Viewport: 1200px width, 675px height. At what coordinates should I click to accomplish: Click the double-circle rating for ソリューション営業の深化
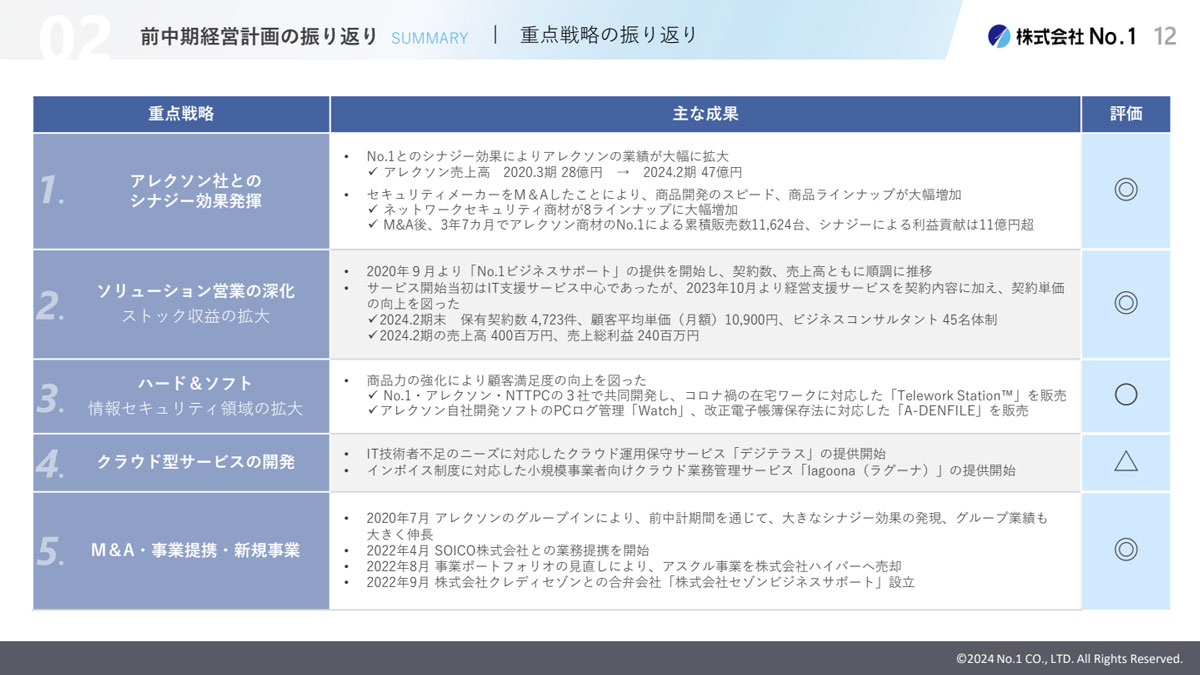tap(1126, 303)
